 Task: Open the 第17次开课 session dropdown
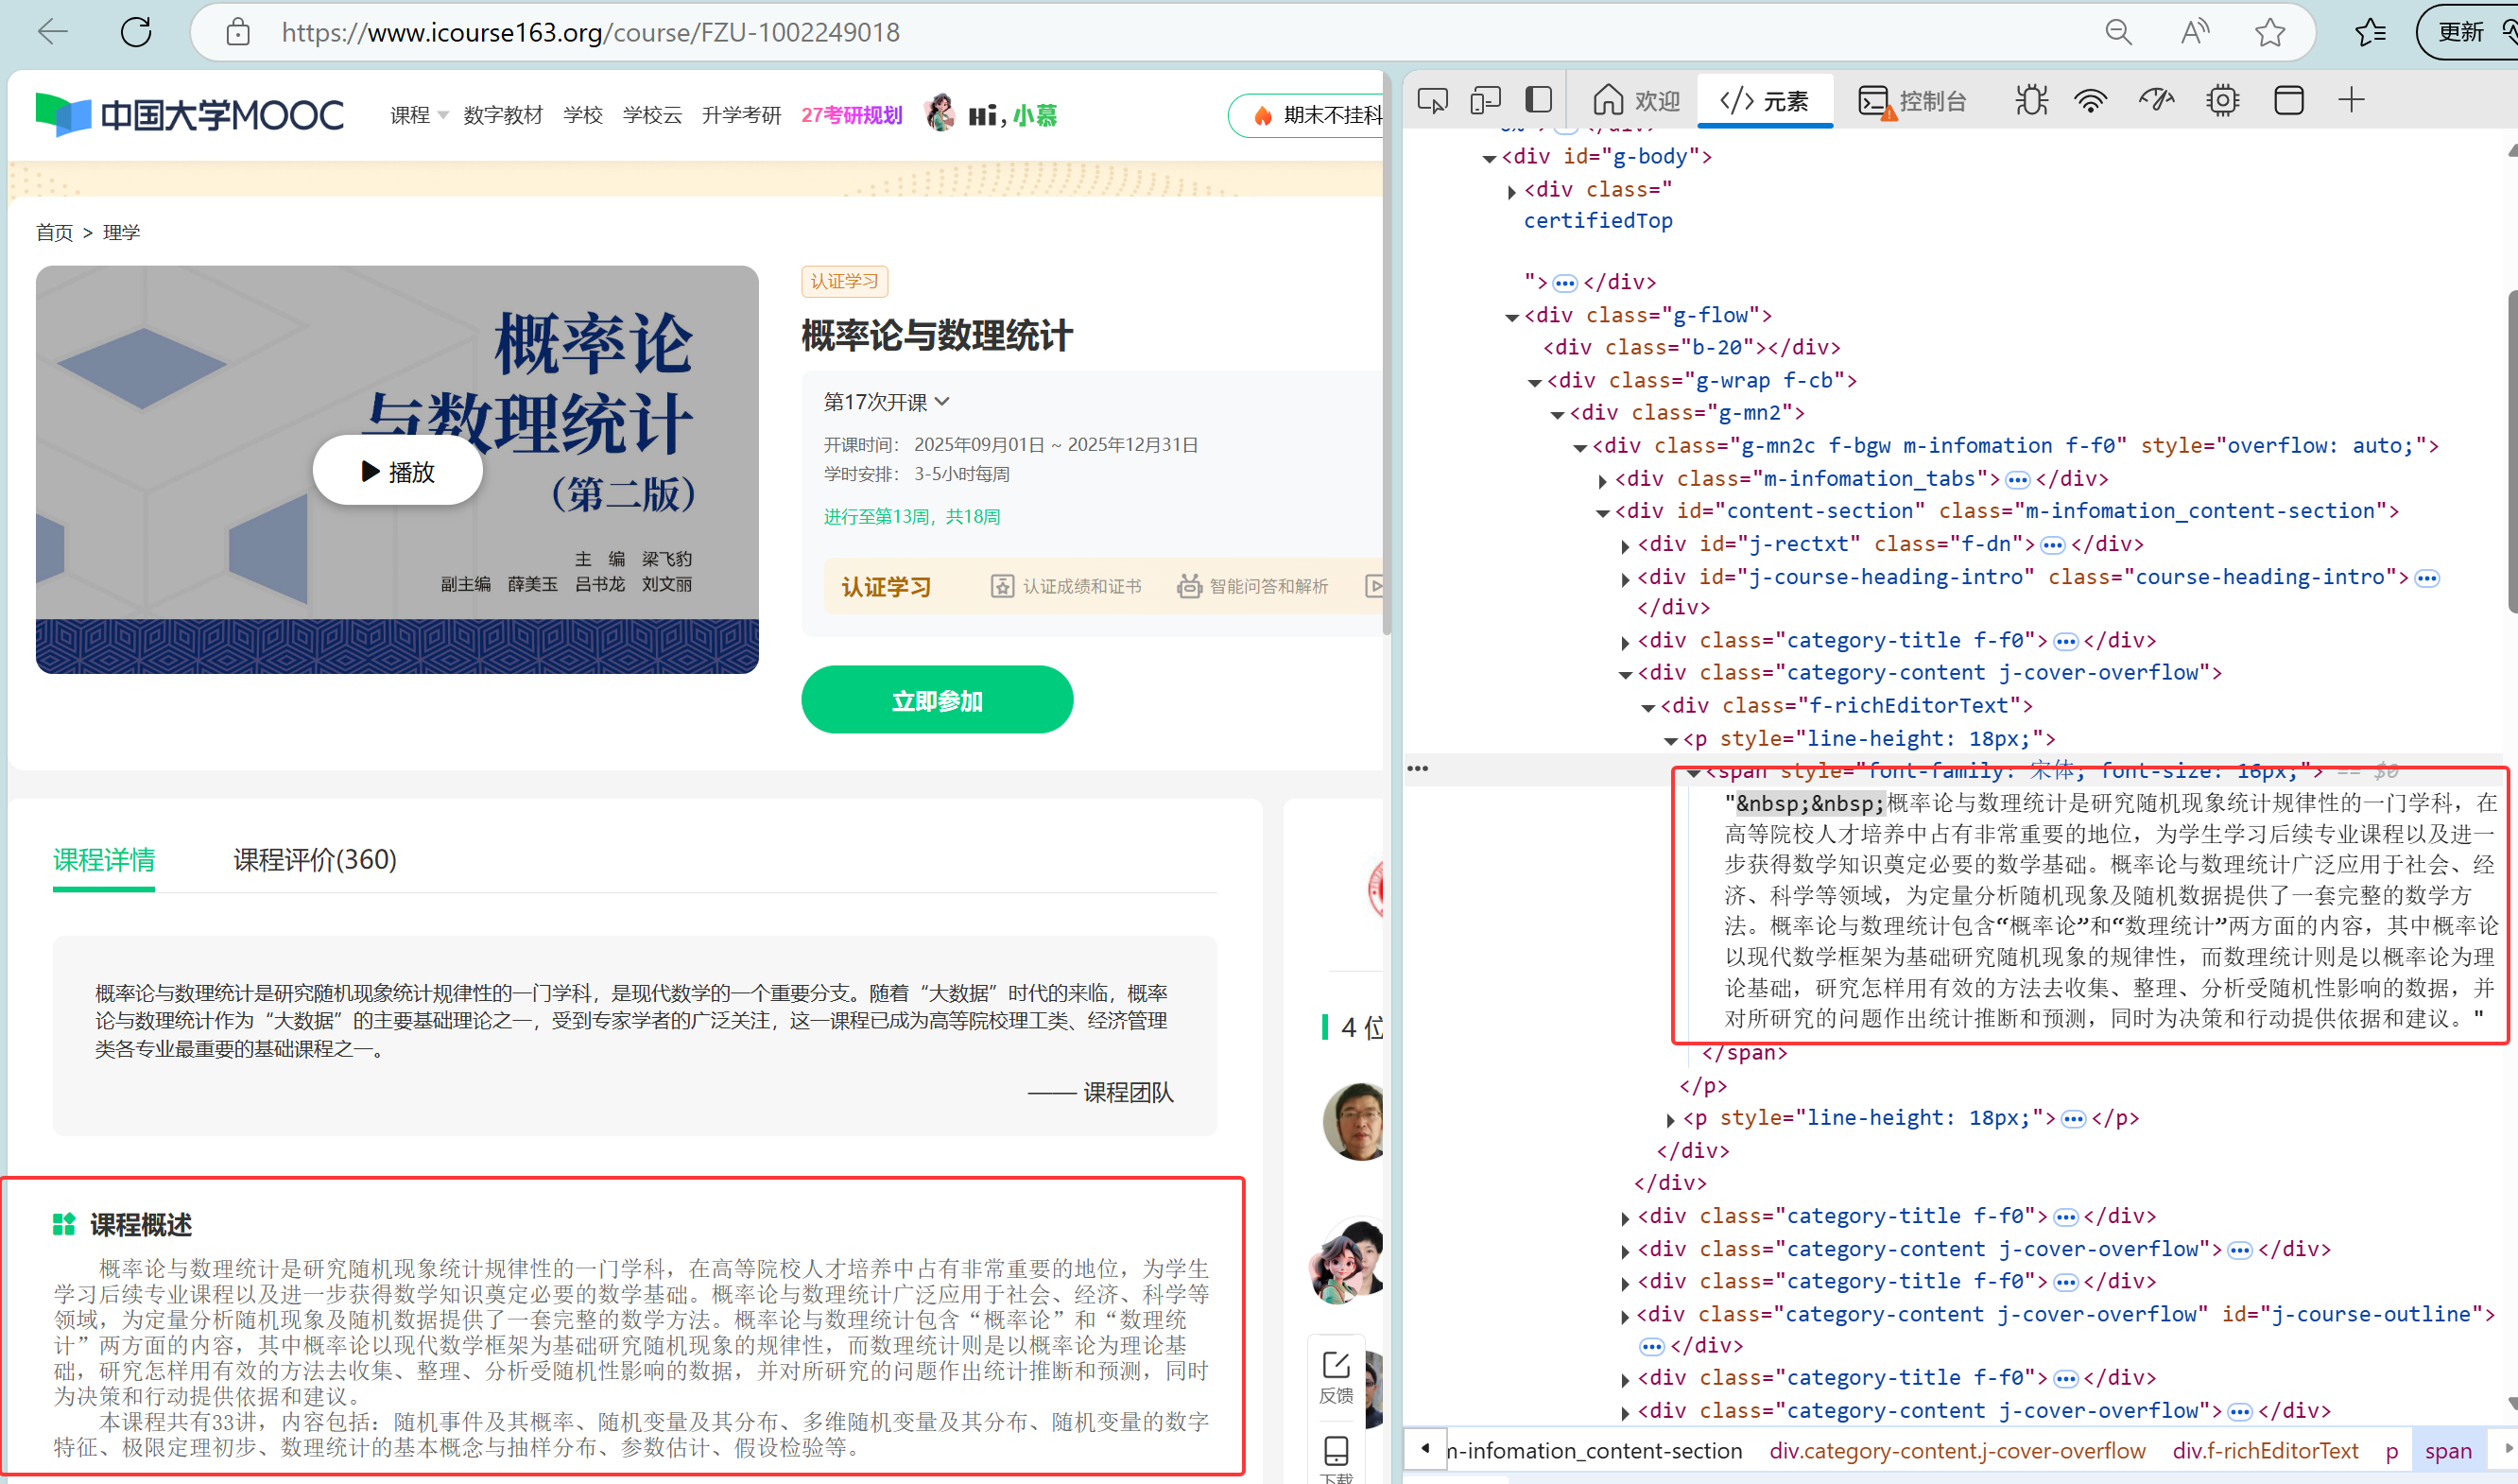coord(885,402)
